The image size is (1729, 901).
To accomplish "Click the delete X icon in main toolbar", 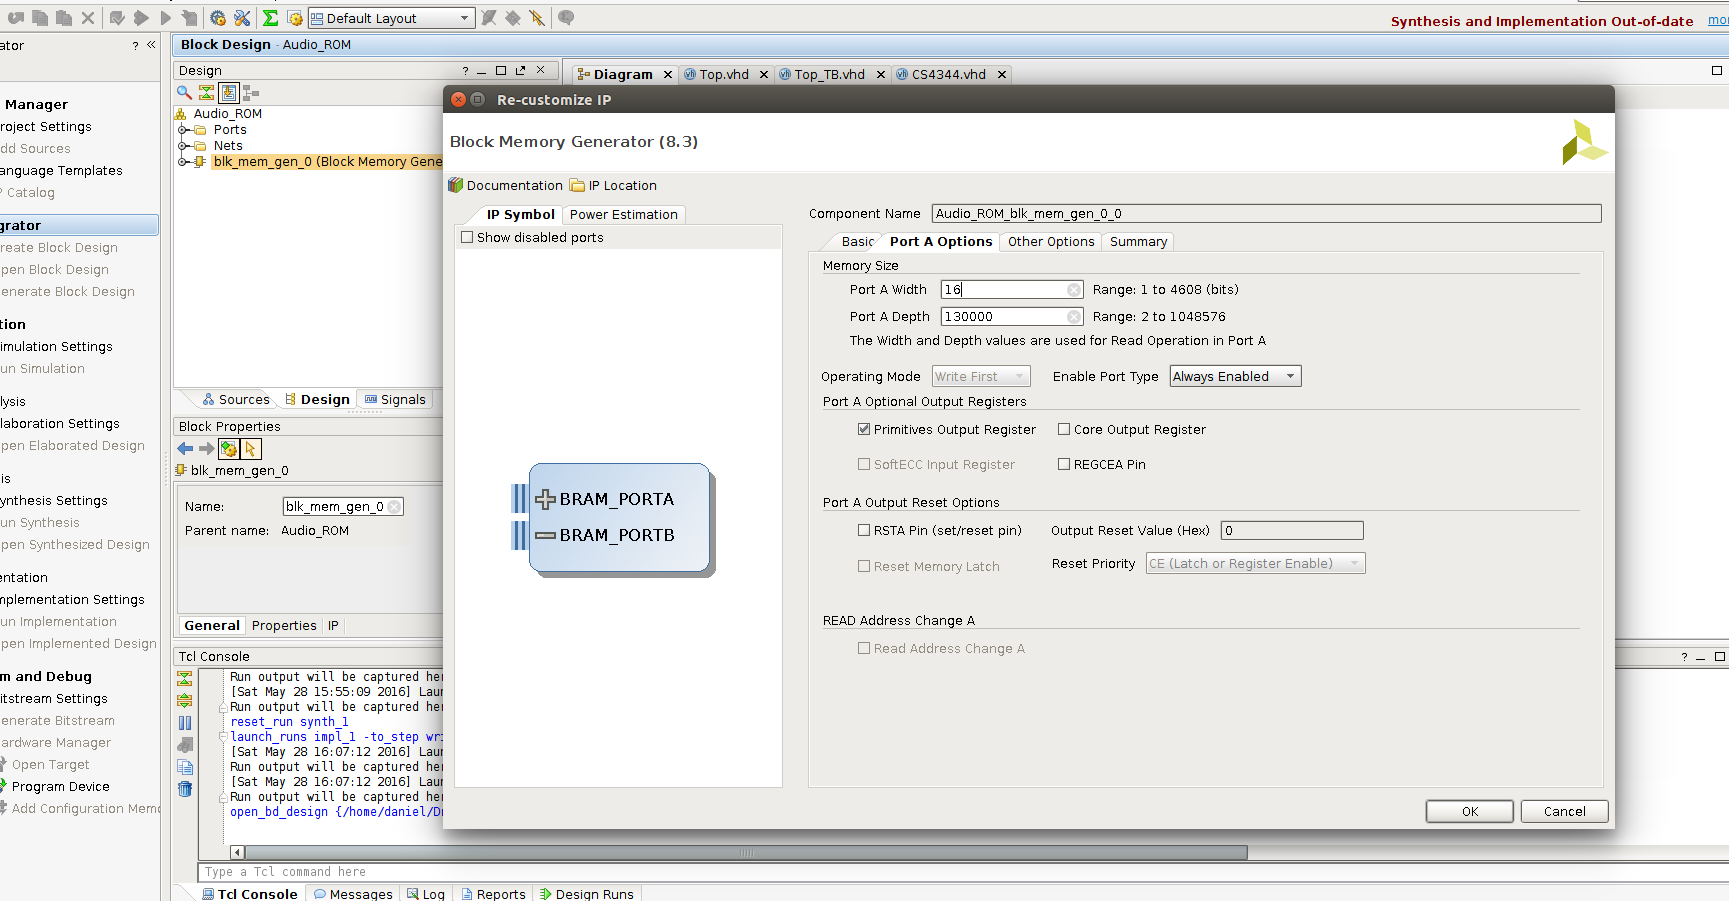I will tap(88, 18).
